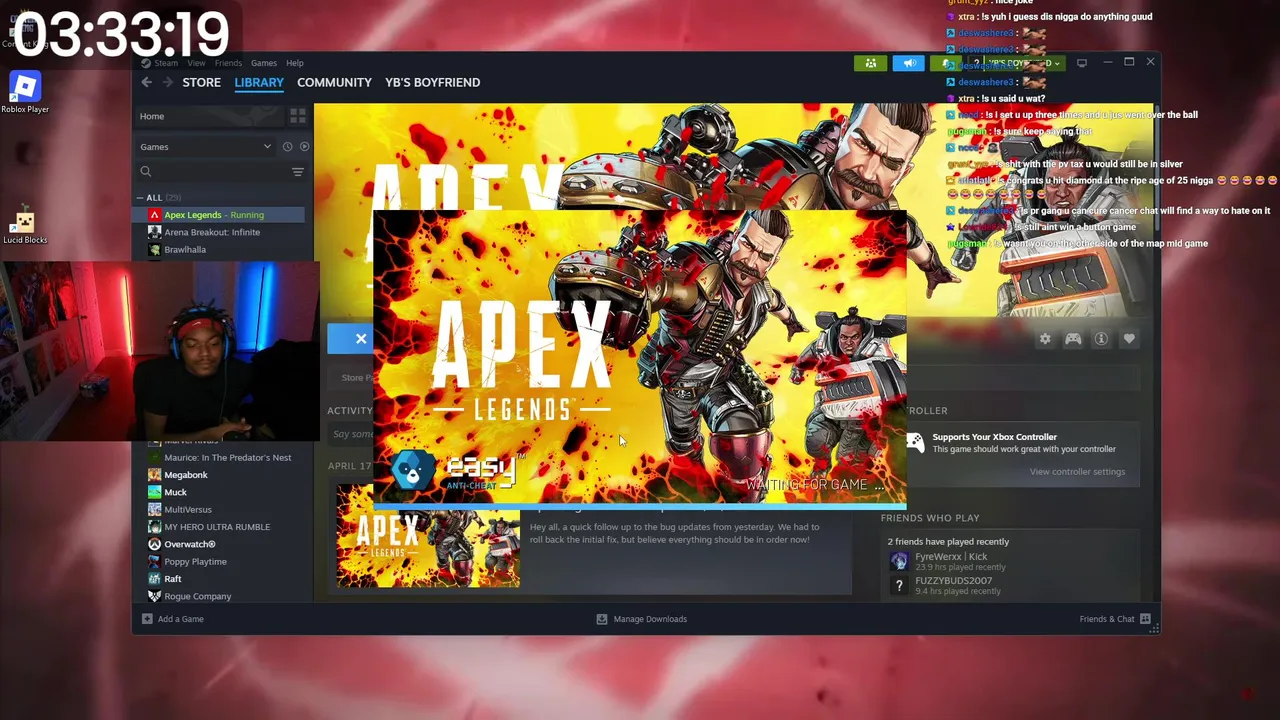Open the Games menu
The width and height of the screenshot is (1280, 720).
(x=264, y=63)
